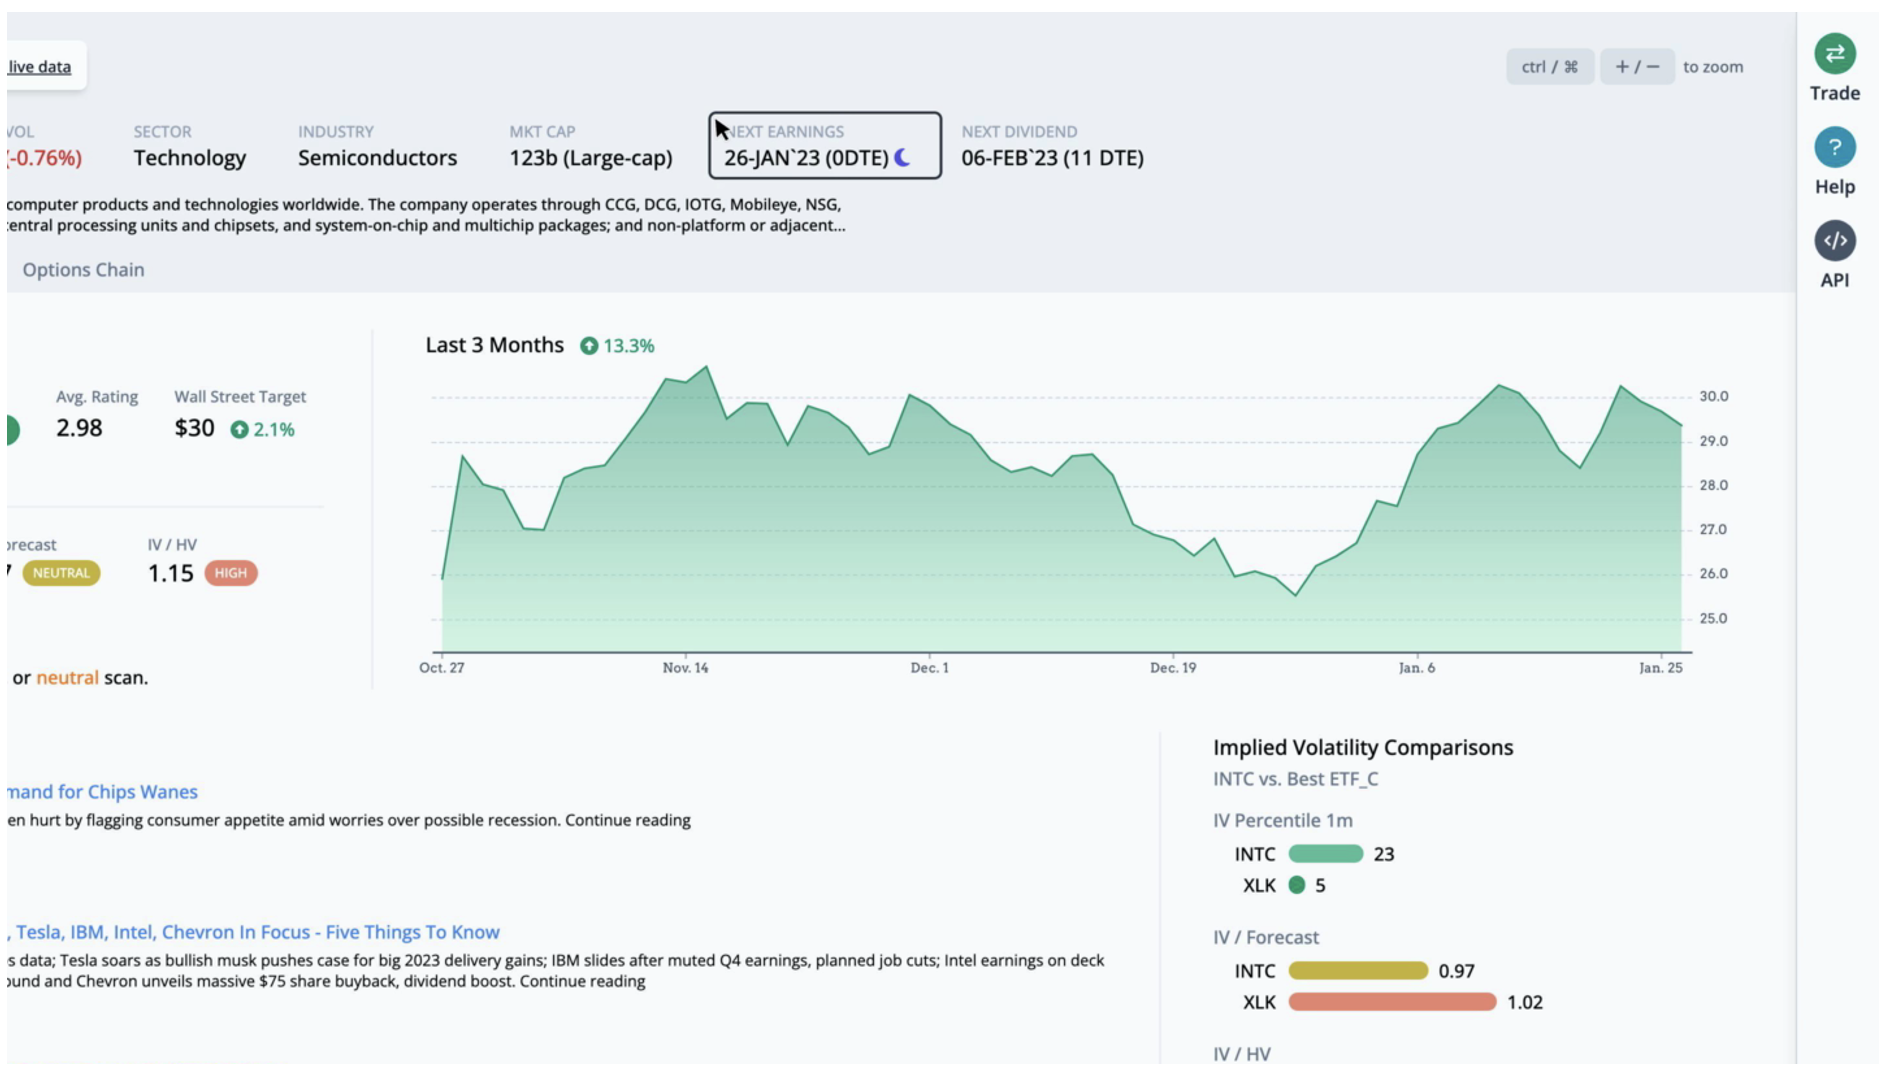Image resolution: width=1894 pixels, height=1074 pixels.
Task: Expand the Next Earnings details box
Action: 826,145
